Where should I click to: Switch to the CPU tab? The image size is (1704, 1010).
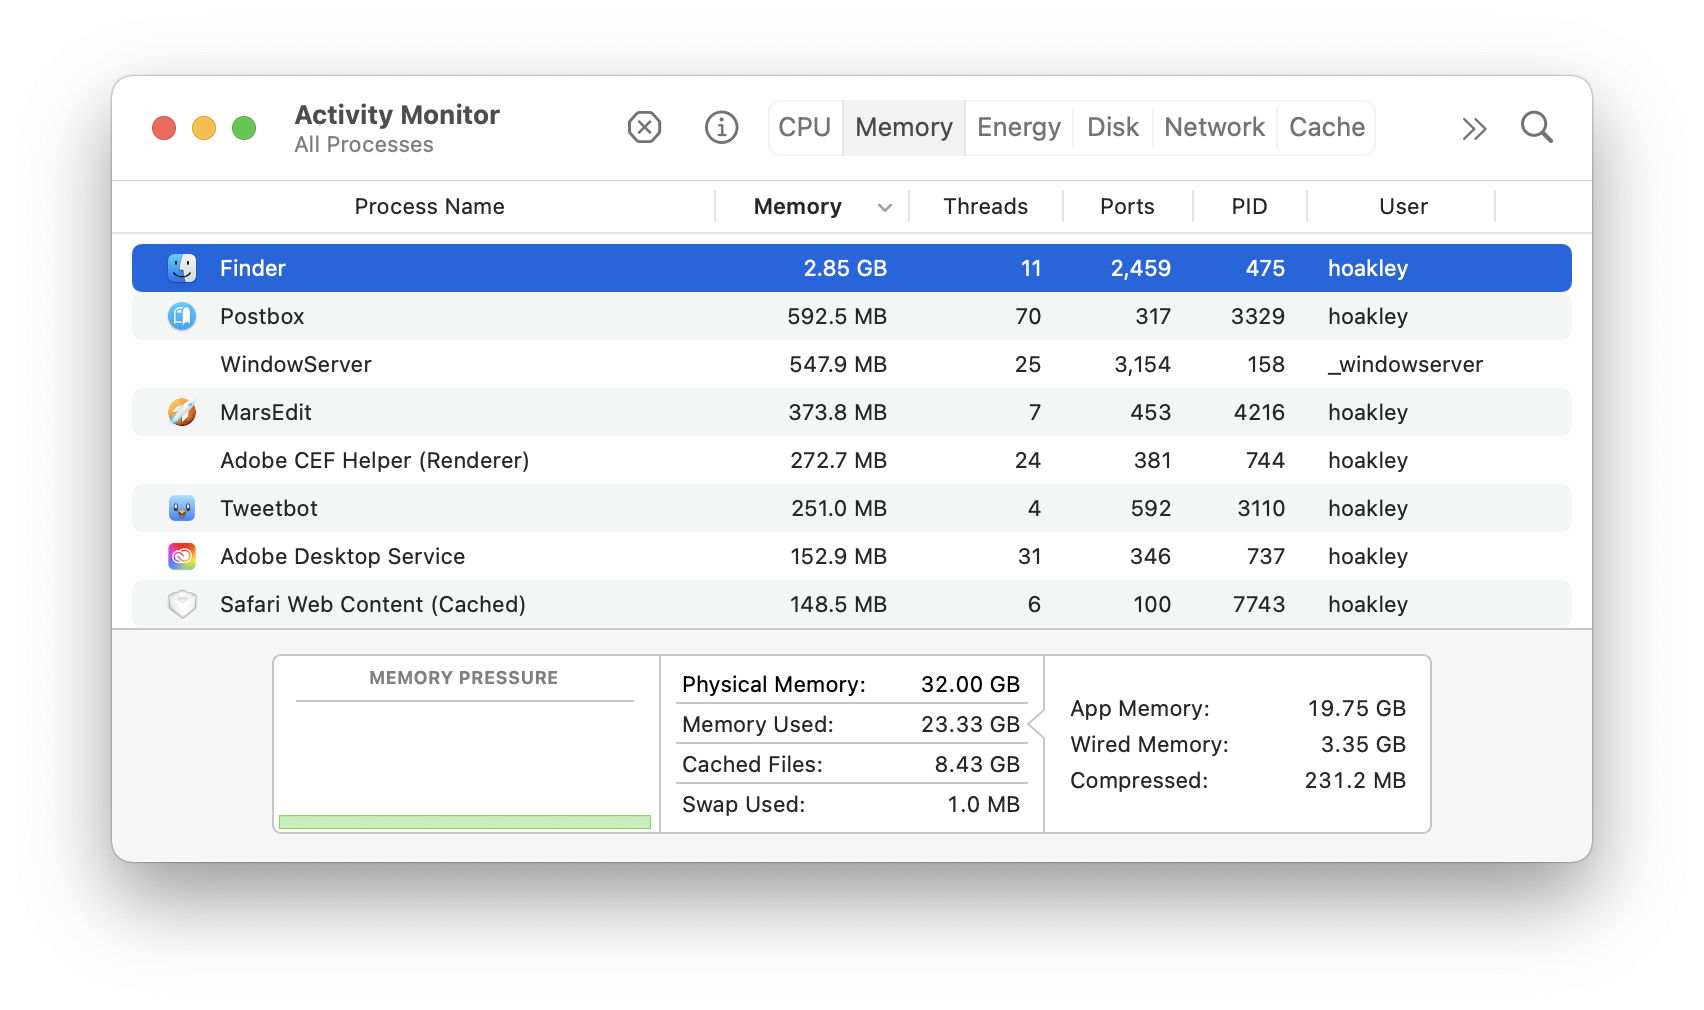click(805, 128)
